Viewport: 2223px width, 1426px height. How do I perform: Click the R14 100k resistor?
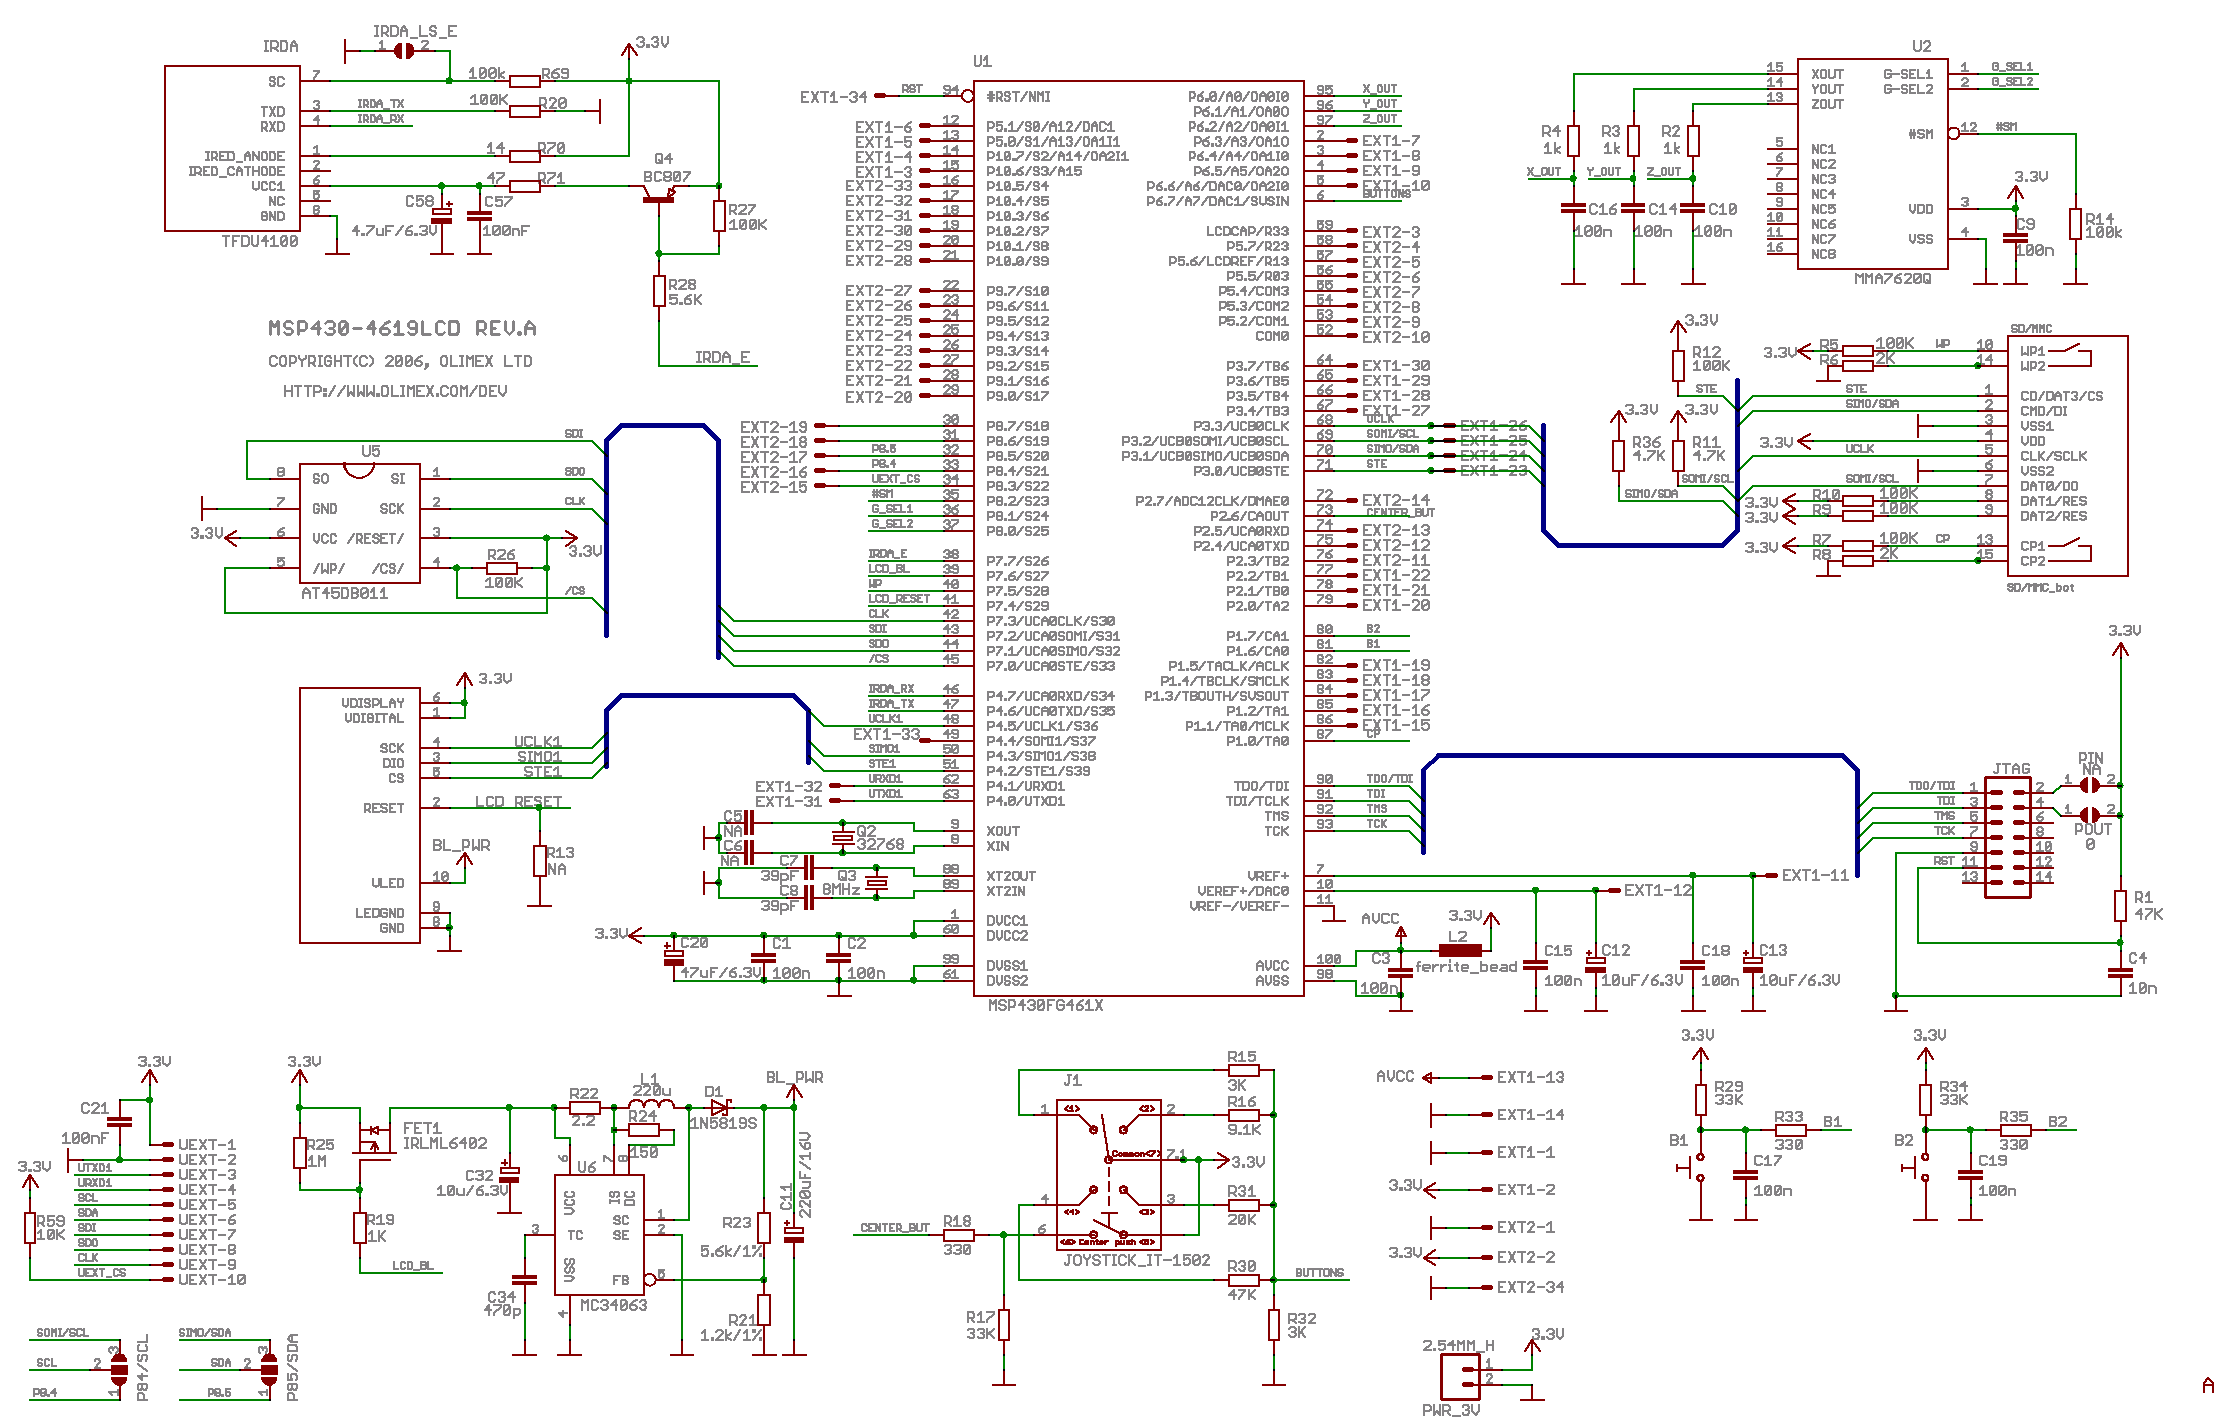[x=2075, y=224]
